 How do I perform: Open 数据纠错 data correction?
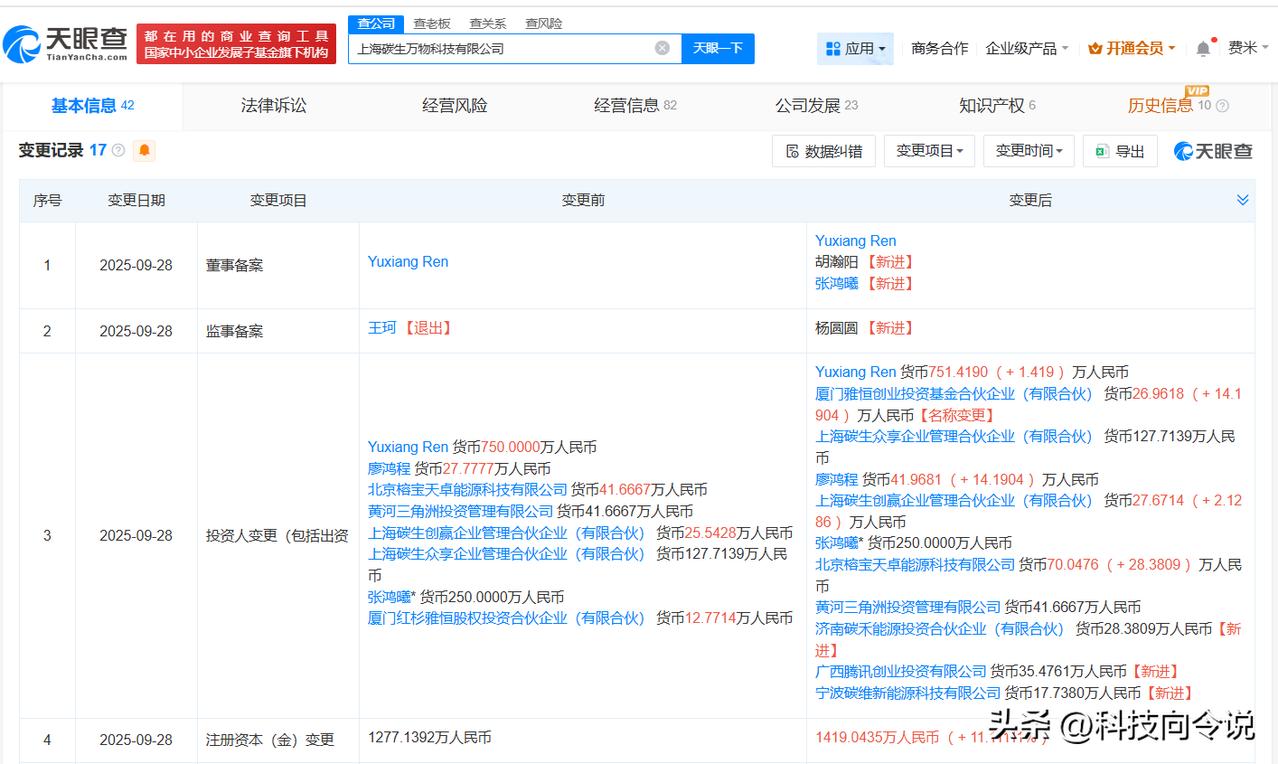[x=824, y=151]
